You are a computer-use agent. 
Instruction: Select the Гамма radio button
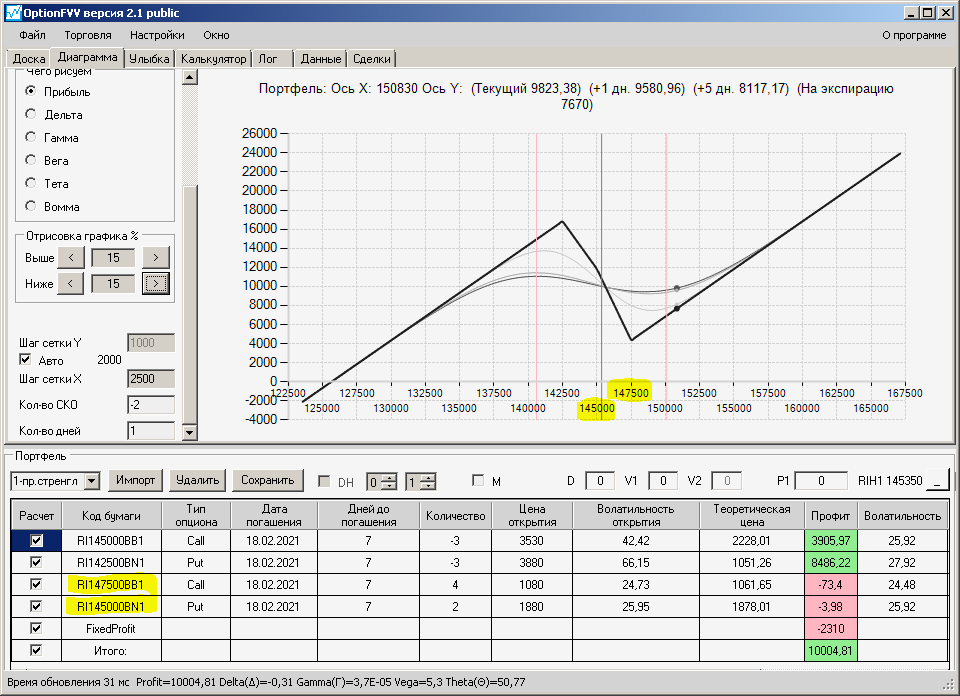31,137
